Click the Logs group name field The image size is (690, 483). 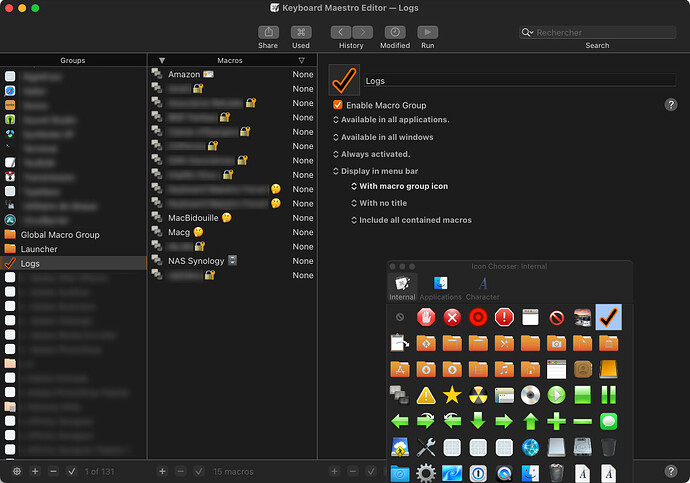tap(520, 80)
